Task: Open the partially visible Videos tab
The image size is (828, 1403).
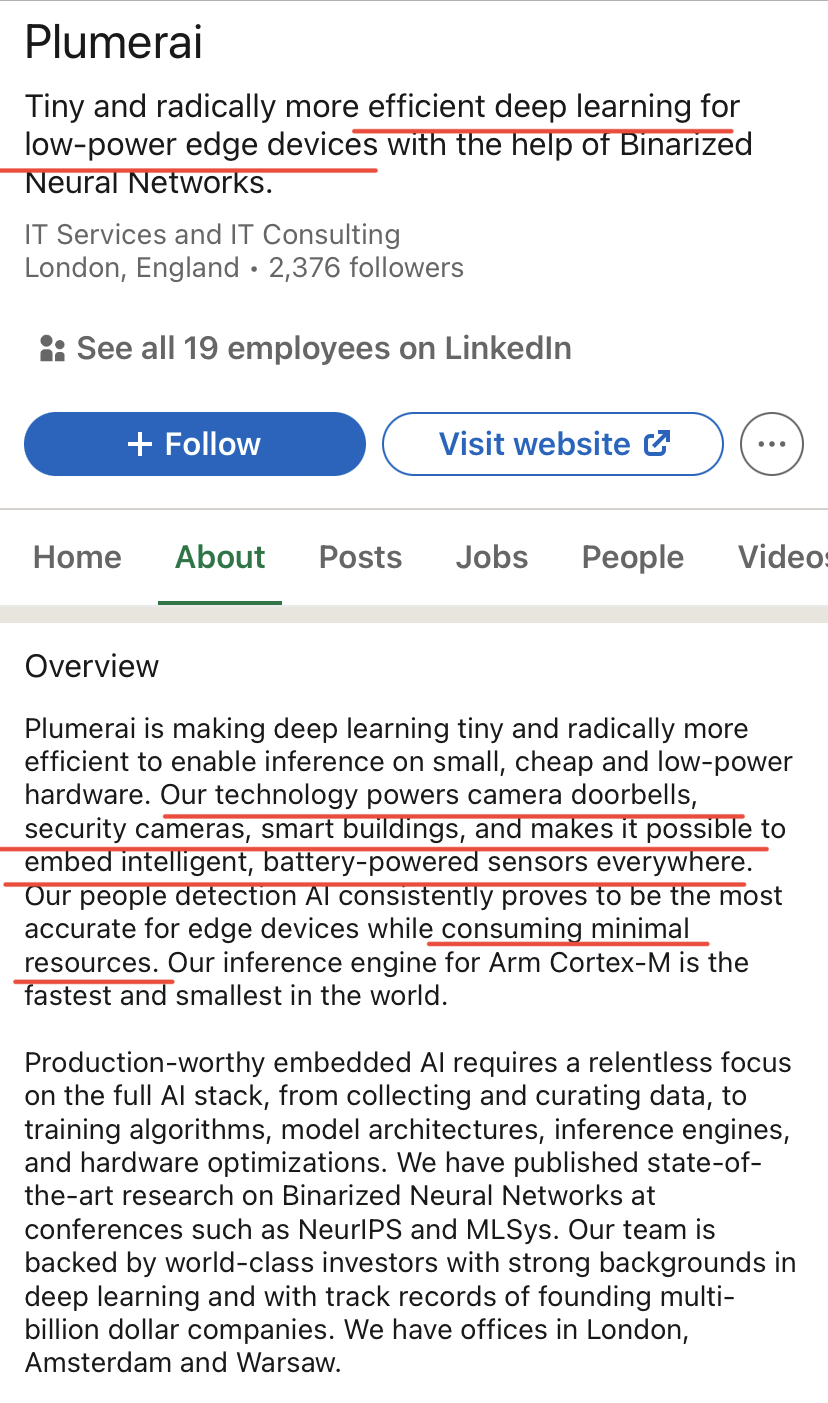Action: 782,557
